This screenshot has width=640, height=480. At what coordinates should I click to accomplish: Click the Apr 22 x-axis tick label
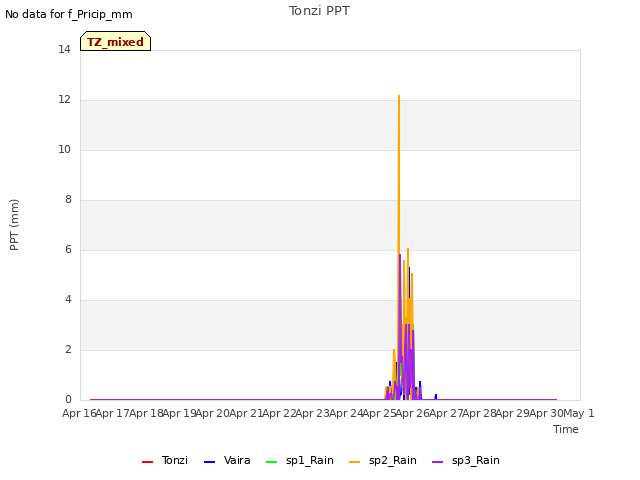click(279, 413)
